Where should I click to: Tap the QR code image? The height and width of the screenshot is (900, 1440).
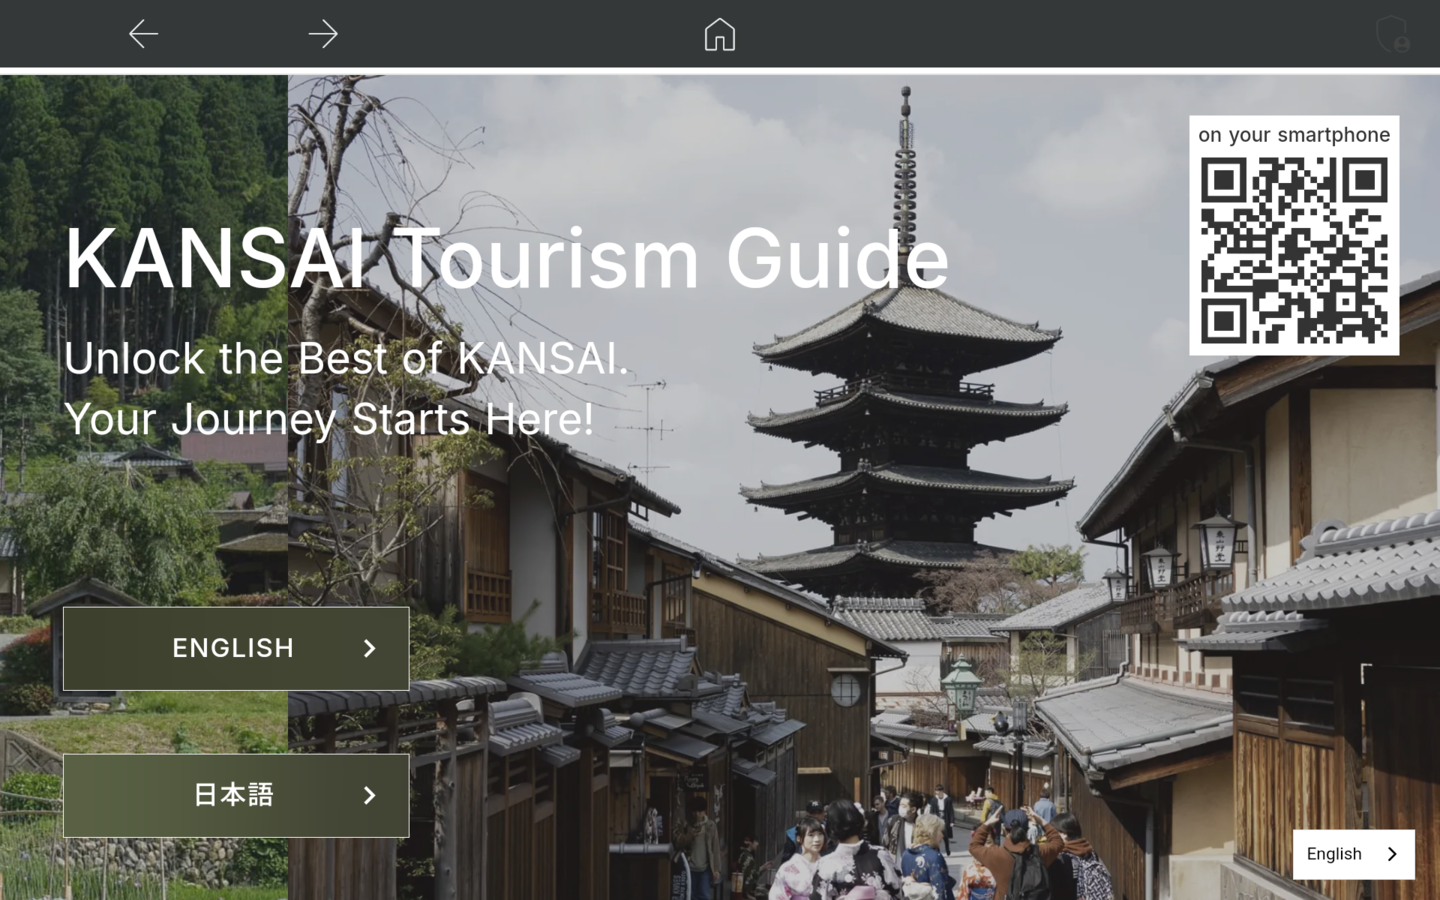(1294, 251)
